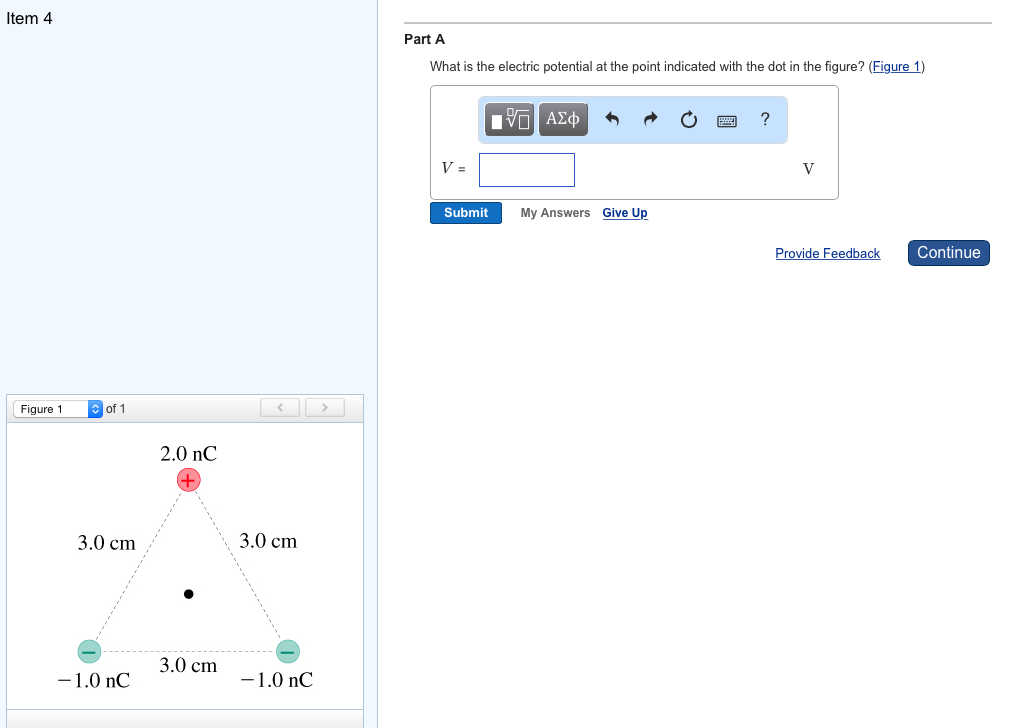Open the Figure 1 link in the question
Screen dimensions: 1011x728
(895, 66)
